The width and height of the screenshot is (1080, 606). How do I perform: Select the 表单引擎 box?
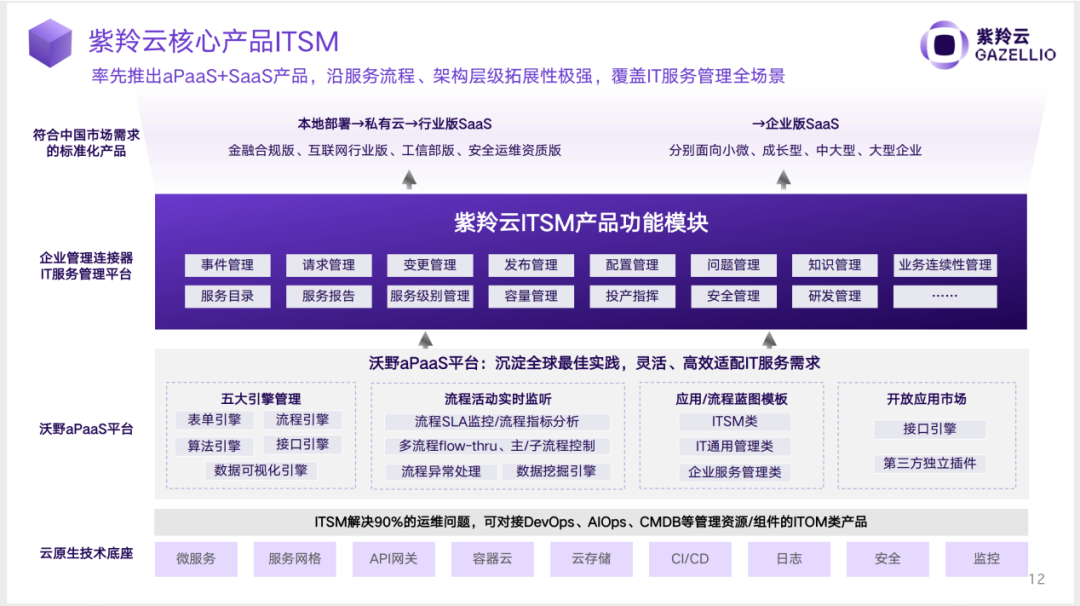pos(214,420)
